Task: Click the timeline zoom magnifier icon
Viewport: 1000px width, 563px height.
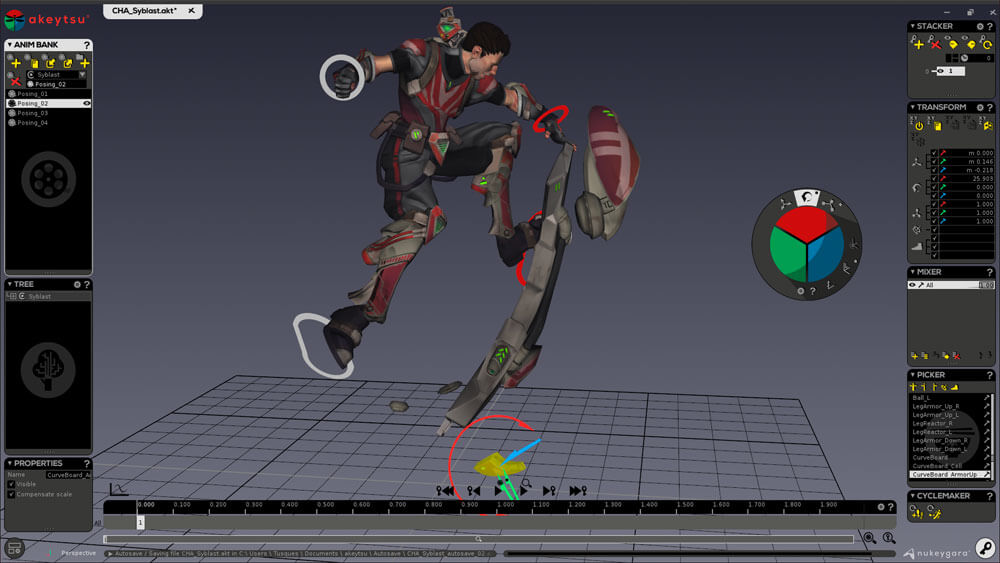Action: coord(869,538)
